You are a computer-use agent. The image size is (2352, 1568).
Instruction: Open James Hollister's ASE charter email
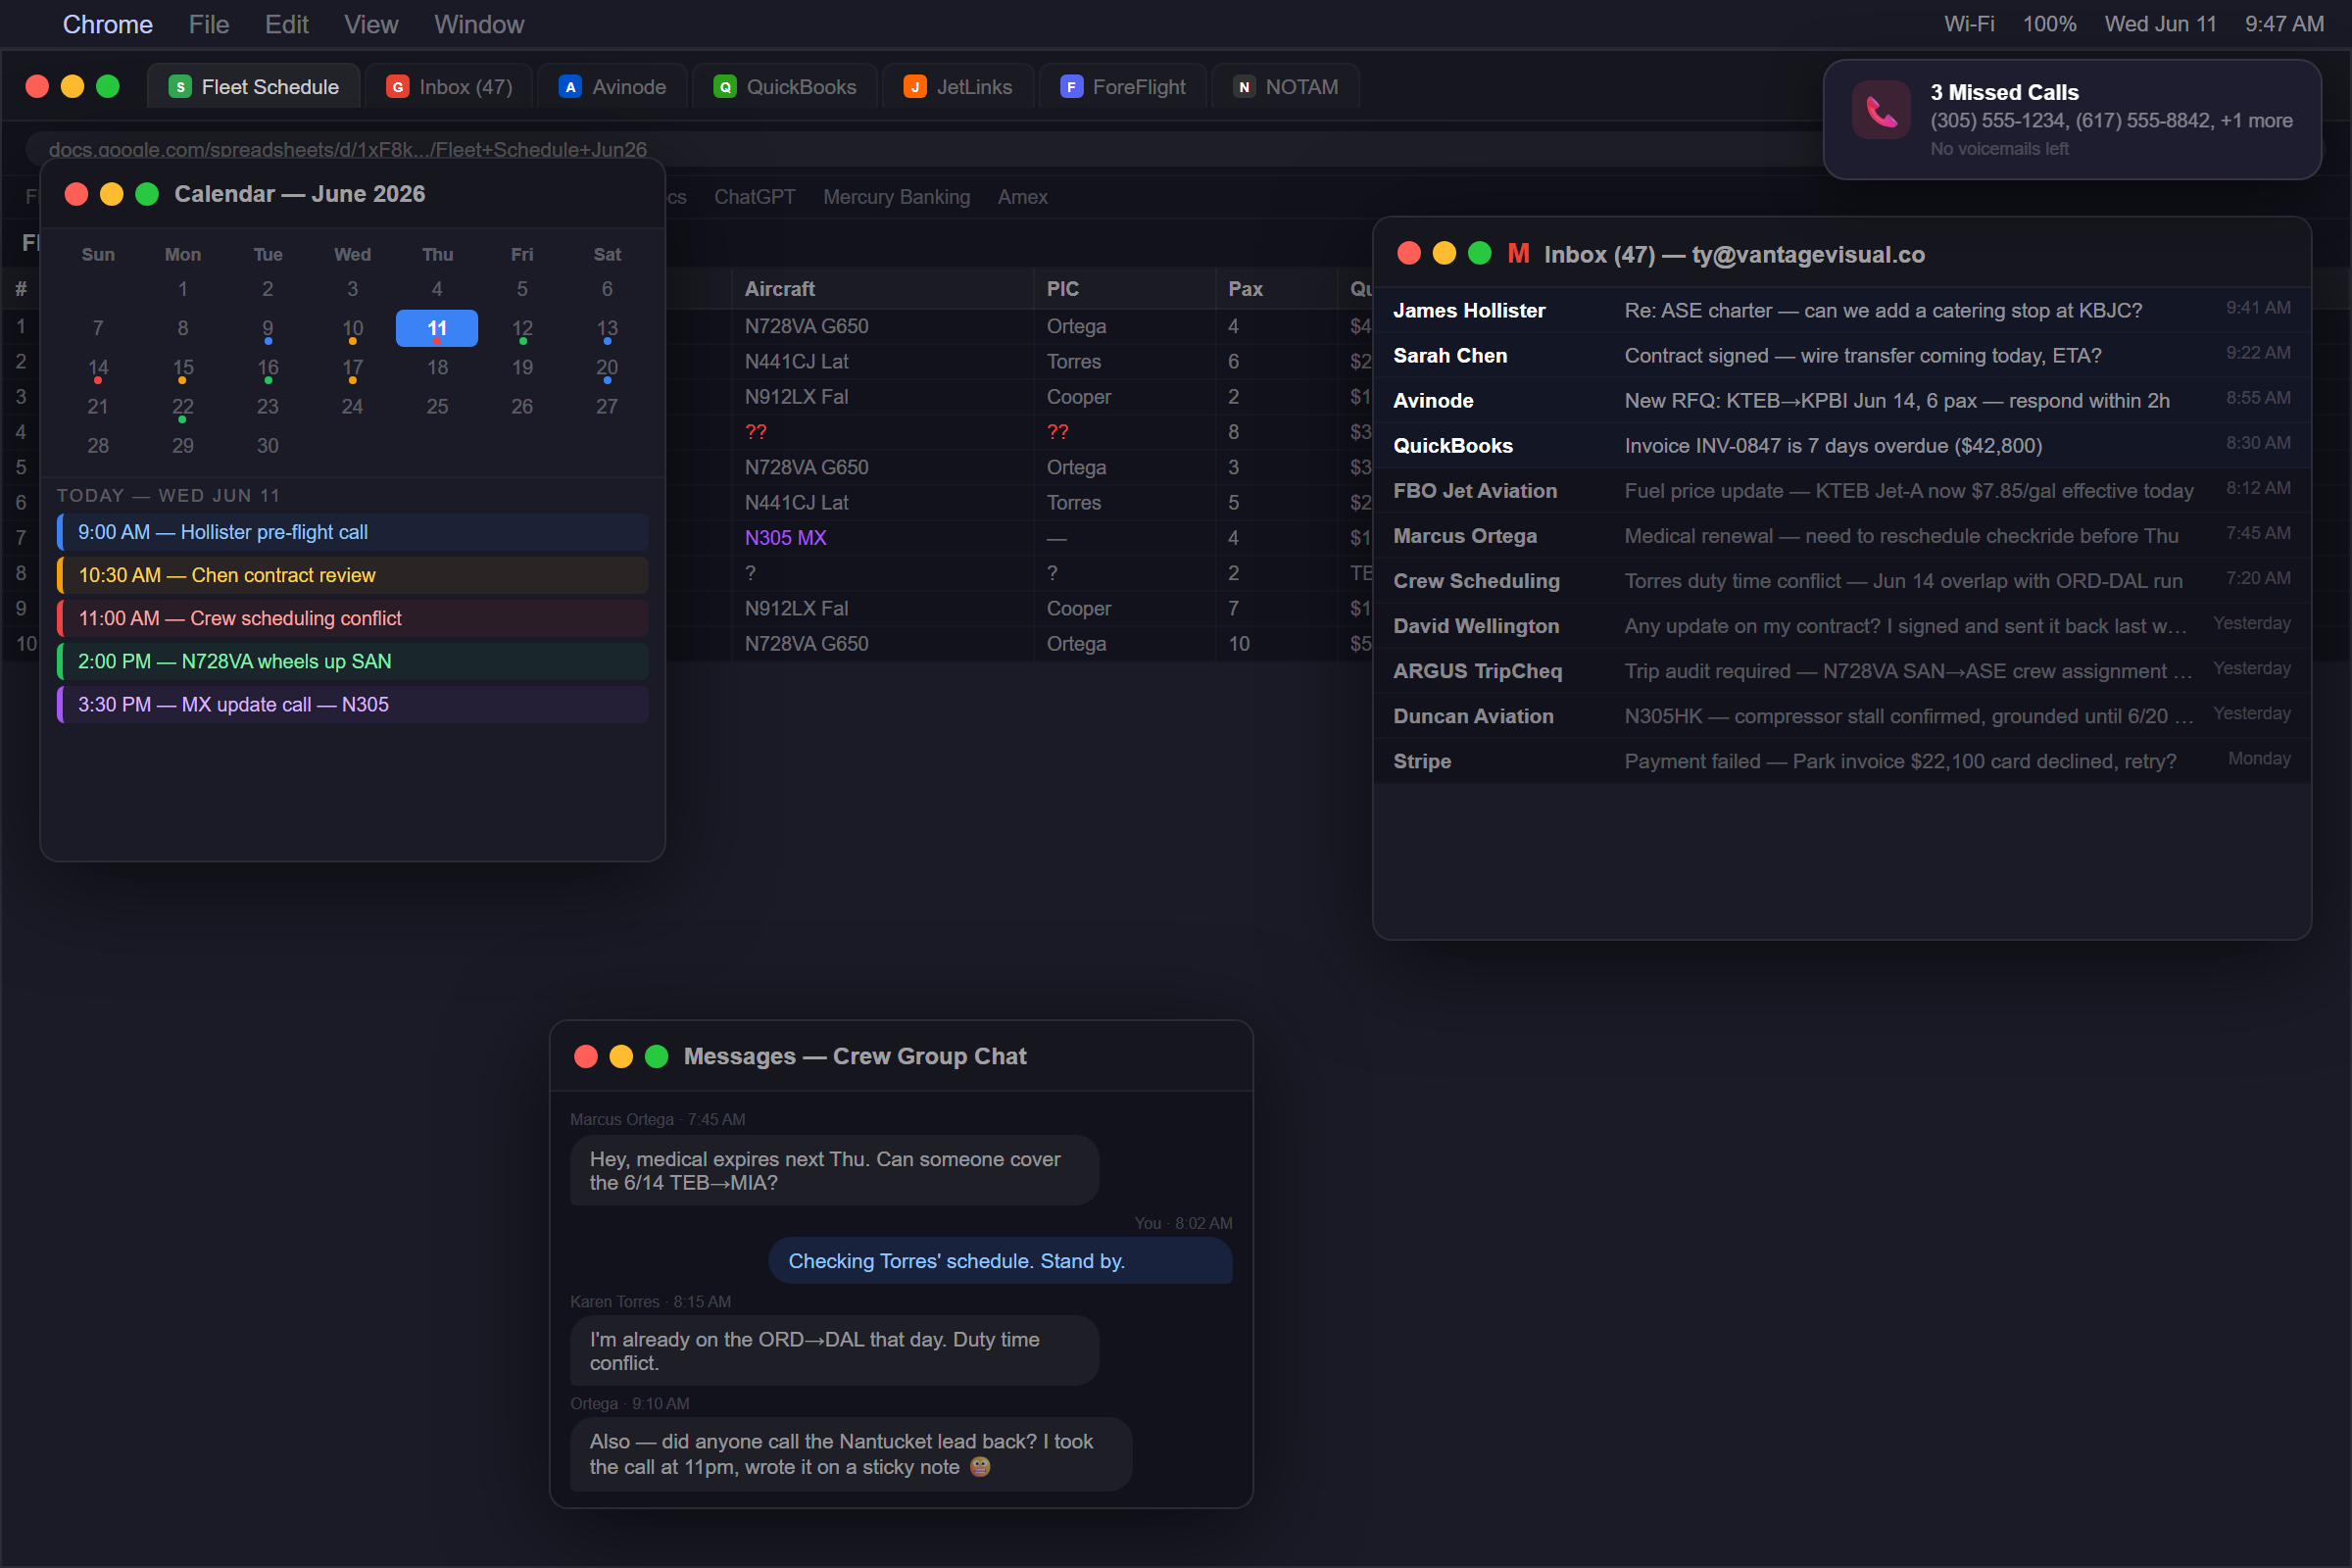point(1842,310)
